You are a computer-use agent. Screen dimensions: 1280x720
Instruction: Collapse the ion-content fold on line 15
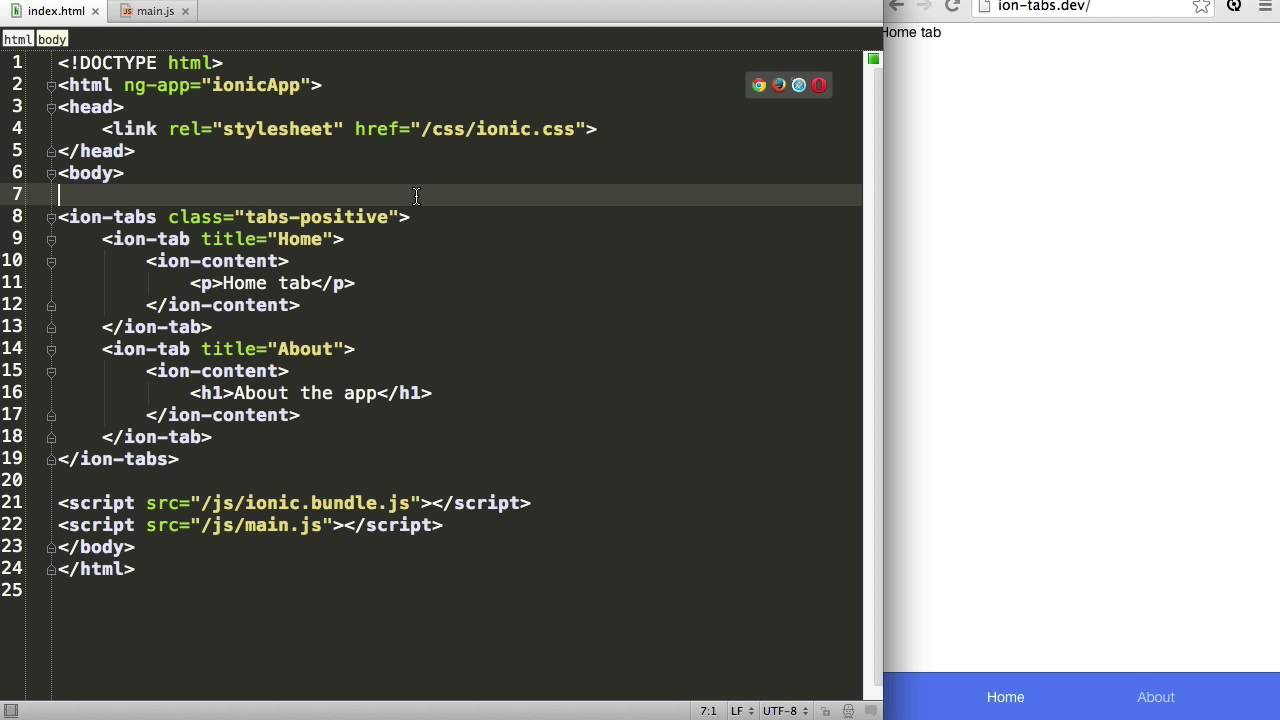50,371
